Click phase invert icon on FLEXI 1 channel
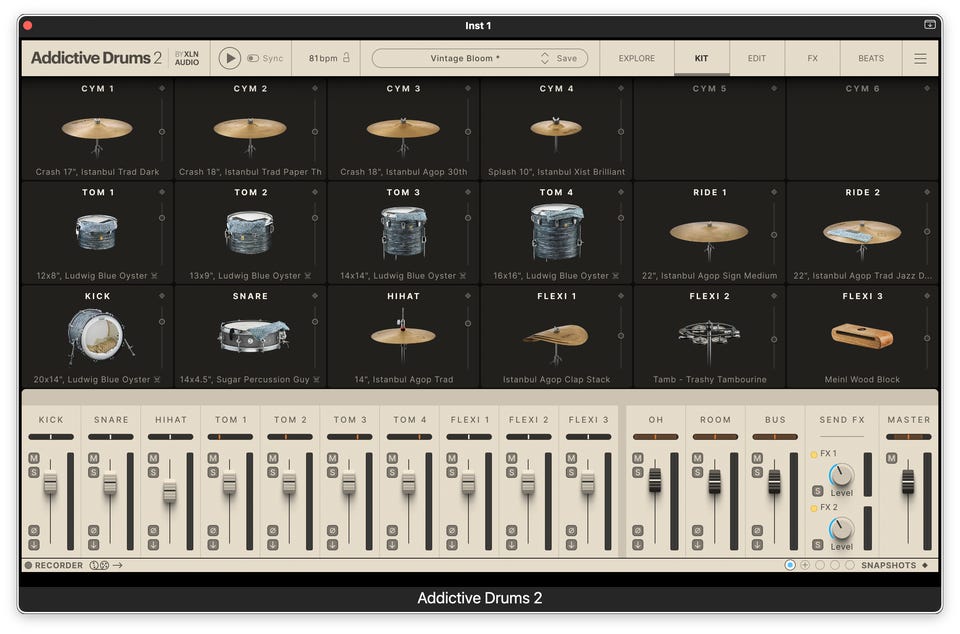This screenshot has width=960, height=634. click(452, 530)
